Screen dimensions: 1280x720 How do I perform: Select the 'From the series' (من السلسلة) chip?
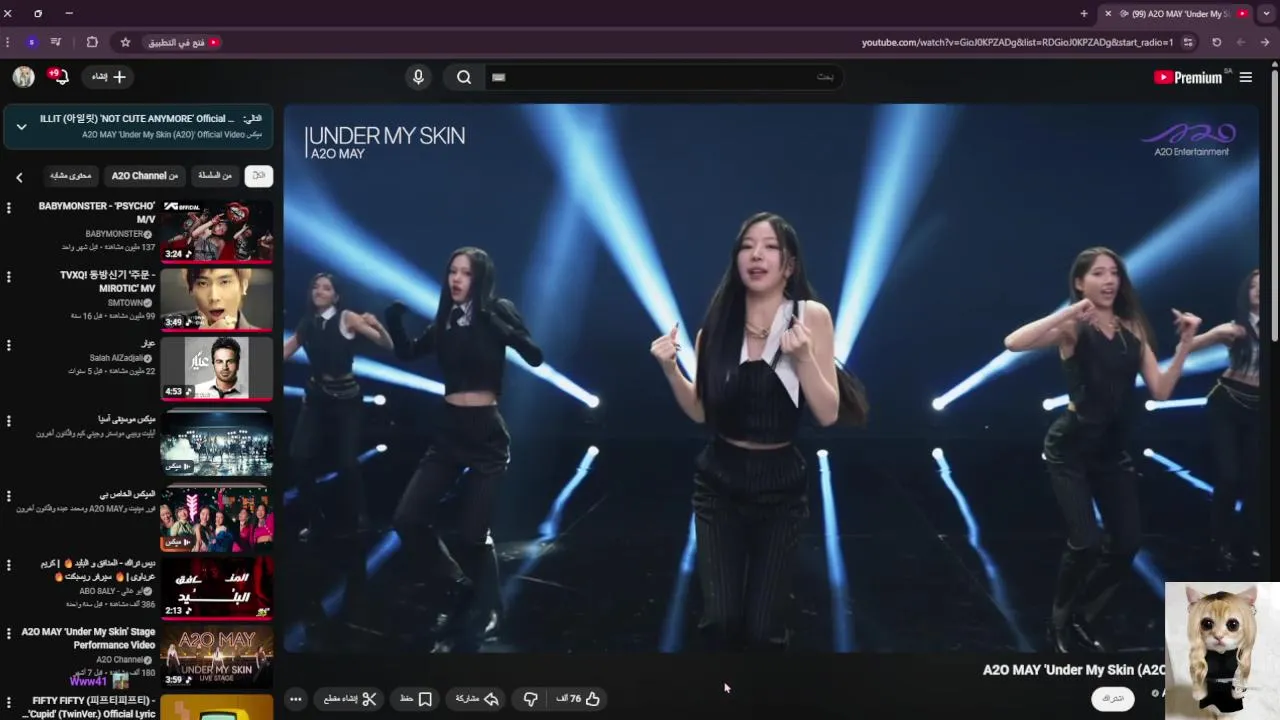click(214, 175)
